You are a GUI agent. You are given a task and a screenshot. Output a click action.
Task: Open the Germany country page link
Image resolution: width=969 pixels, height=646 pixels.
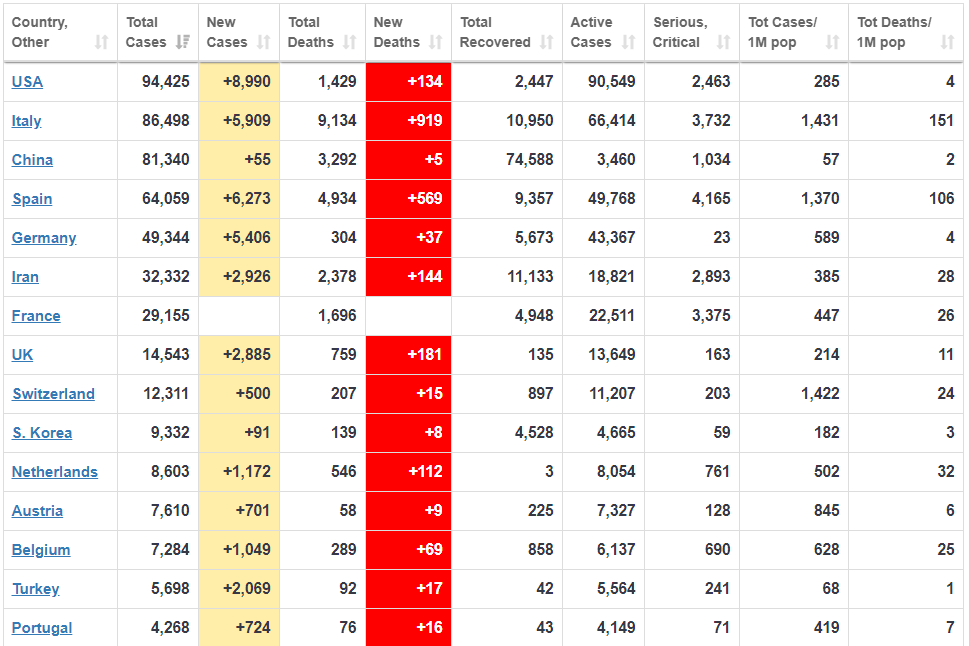click(x=44, y=238)
